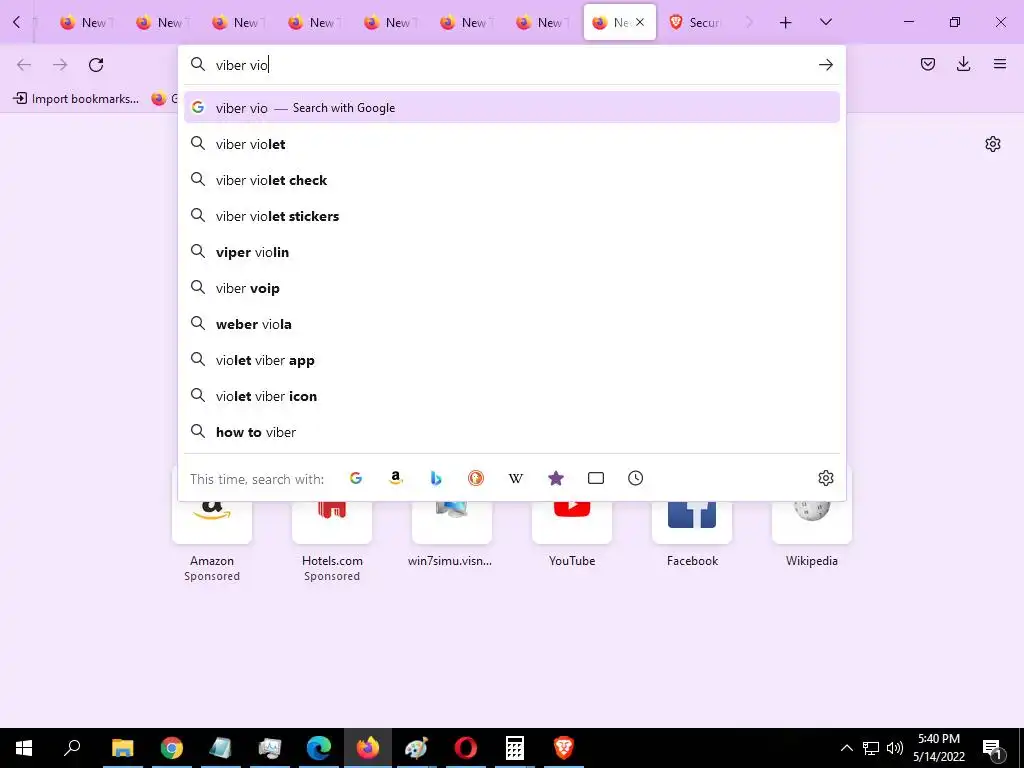Screen dimensions: 1024x768
Task: Open the win7simu.visn... shortcut tile
Action: [x=450, y=524]
